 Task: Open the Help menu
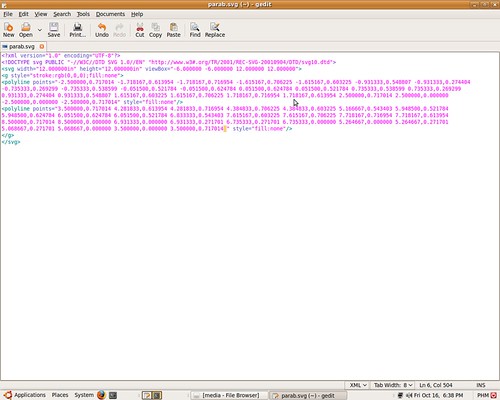(x=137, y=14)
